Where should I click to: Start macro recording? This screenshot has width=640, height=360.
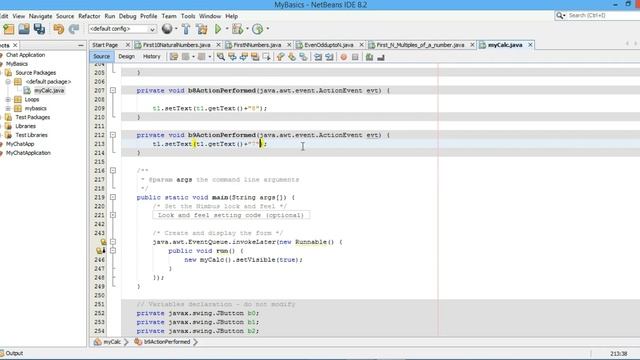(x=344, y=57)
